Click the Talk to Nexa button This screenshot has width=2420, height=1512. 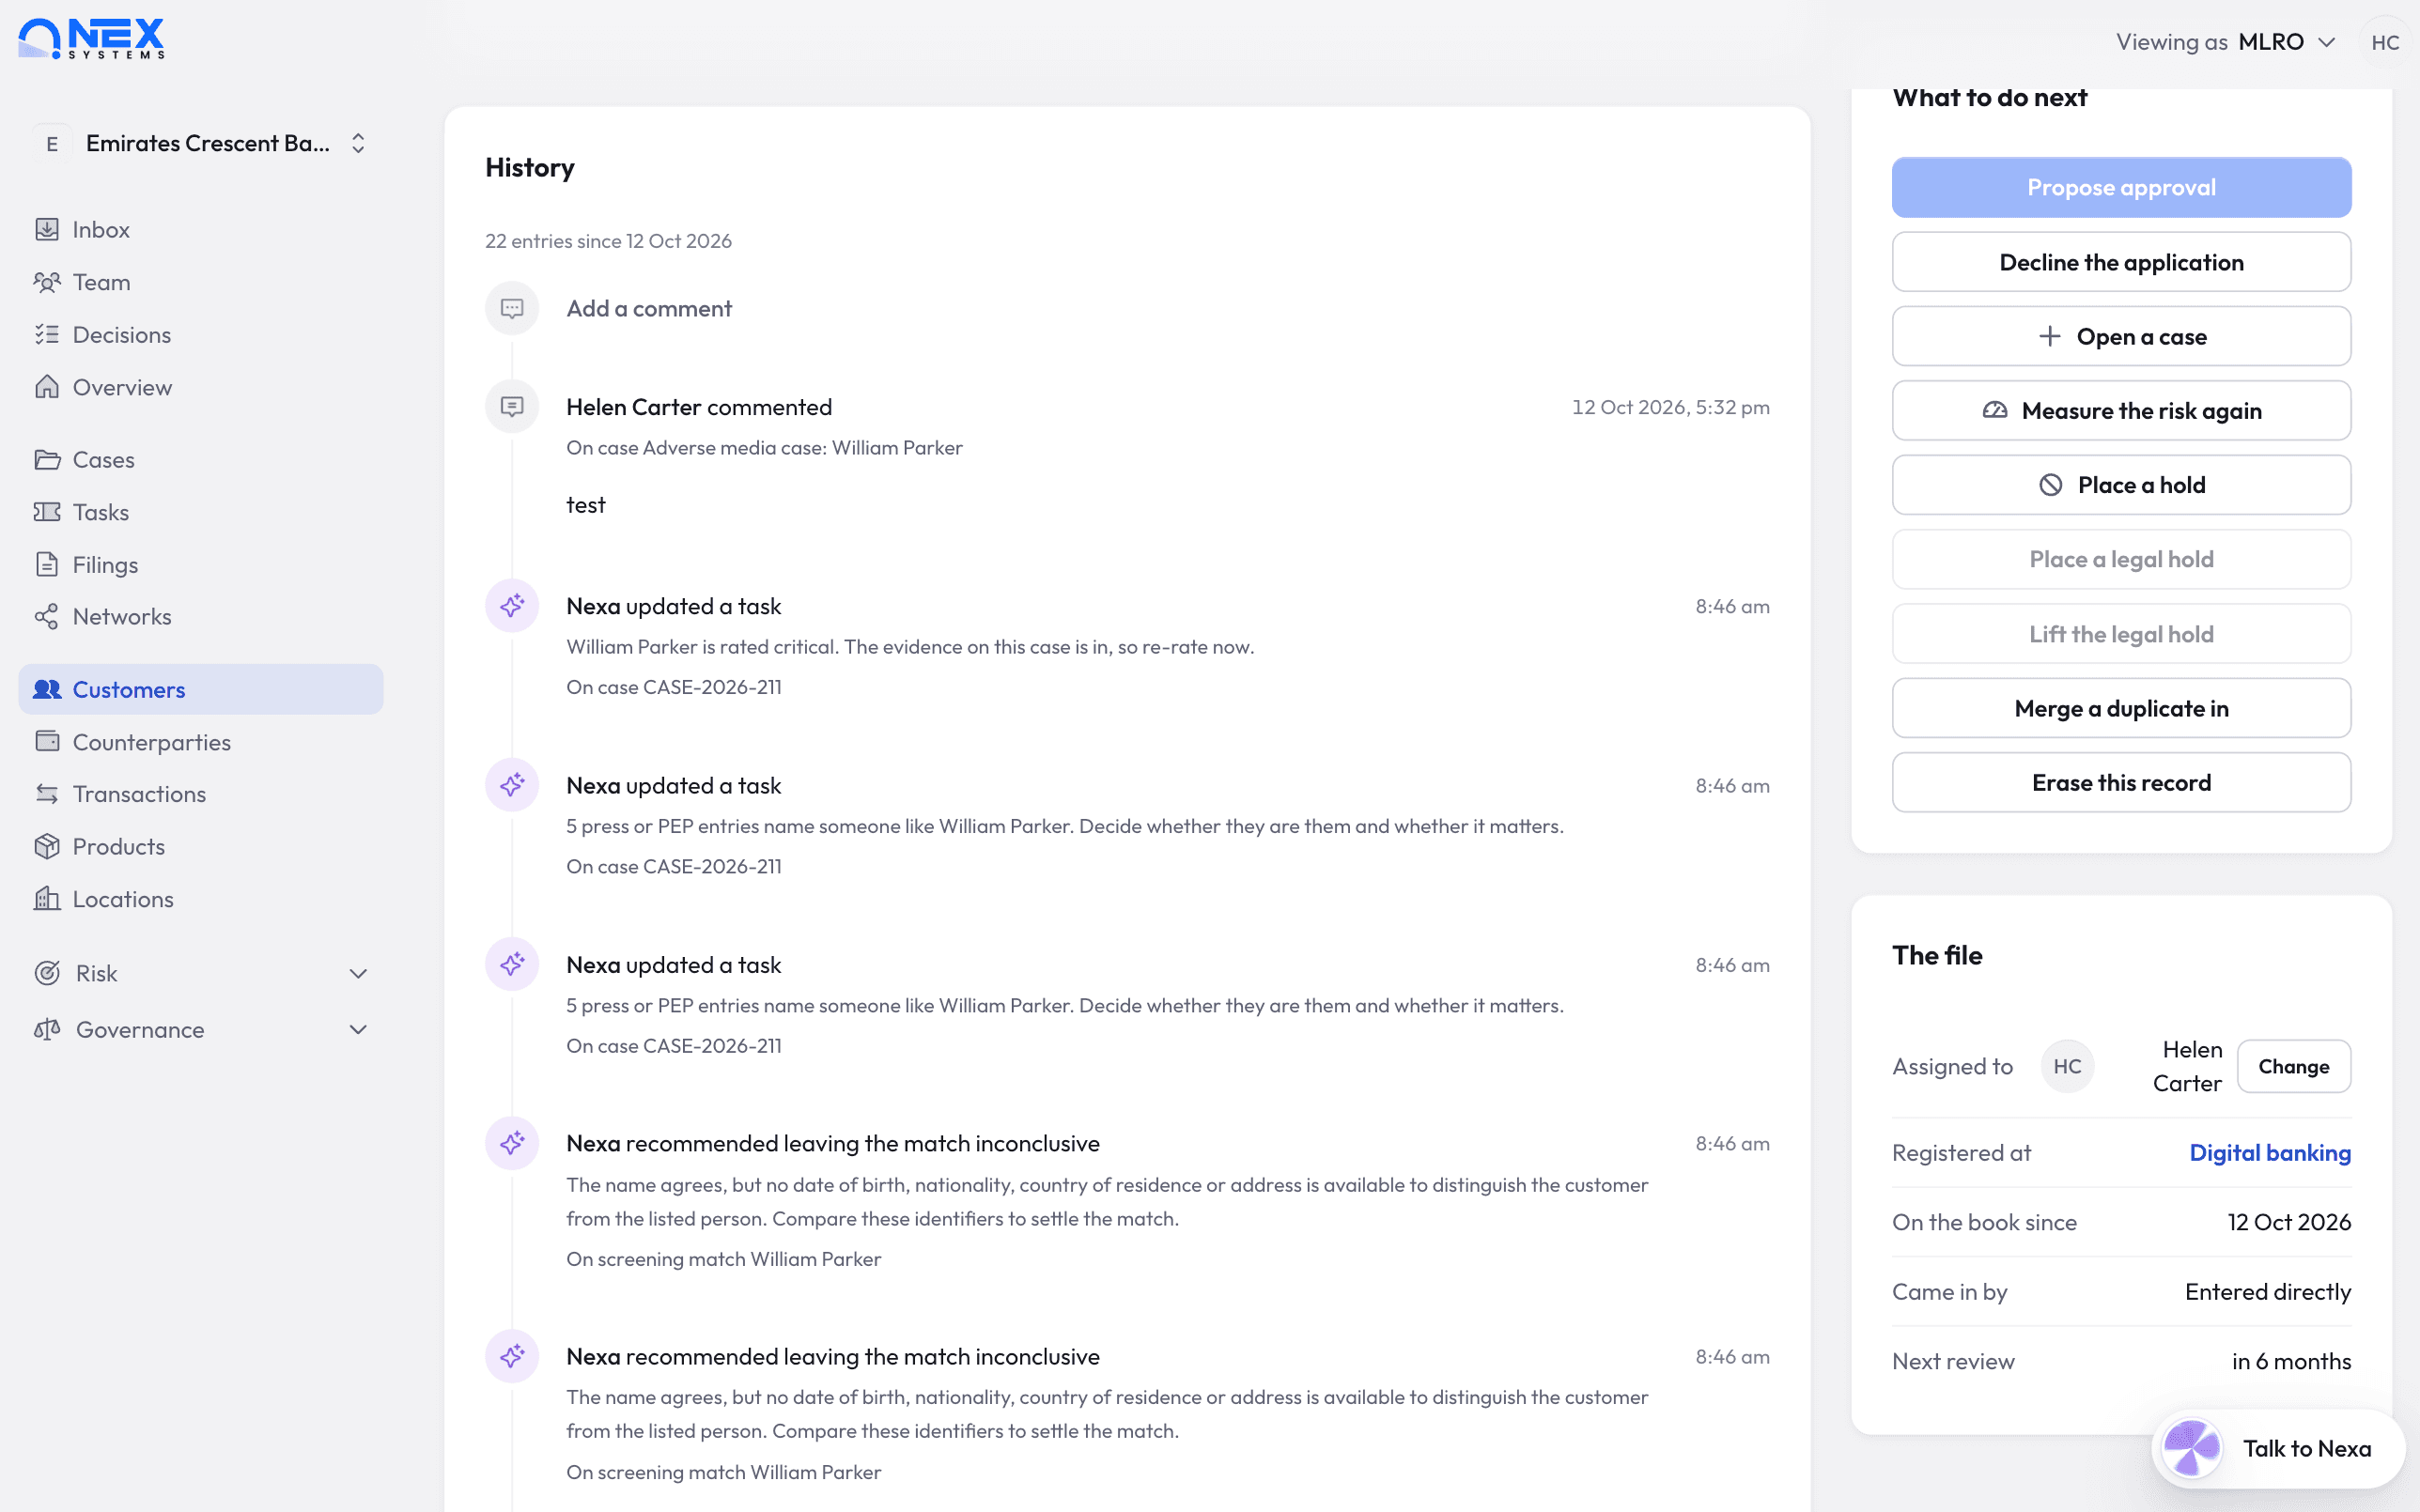pyautogui.click(x=2278, y=1448)
